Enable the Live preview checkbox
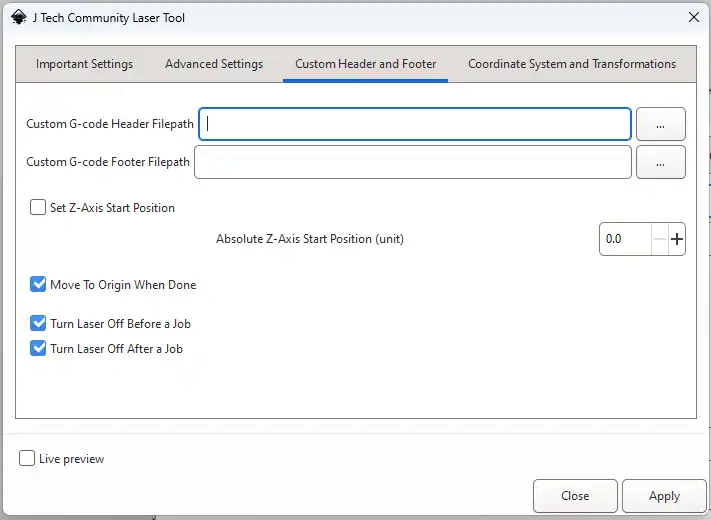This screenshot has width=711, height=520. [27, 458]
